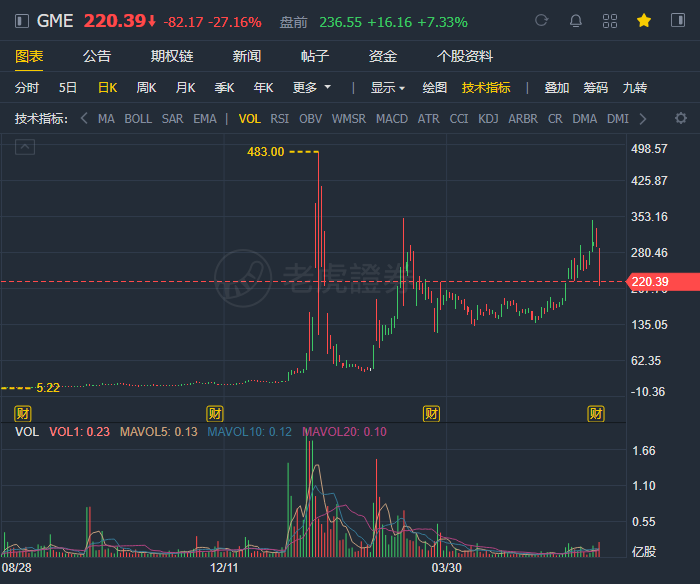Select the DMI indicator
The width and height of the screenshot is (700, 584).
pos(617,119)
